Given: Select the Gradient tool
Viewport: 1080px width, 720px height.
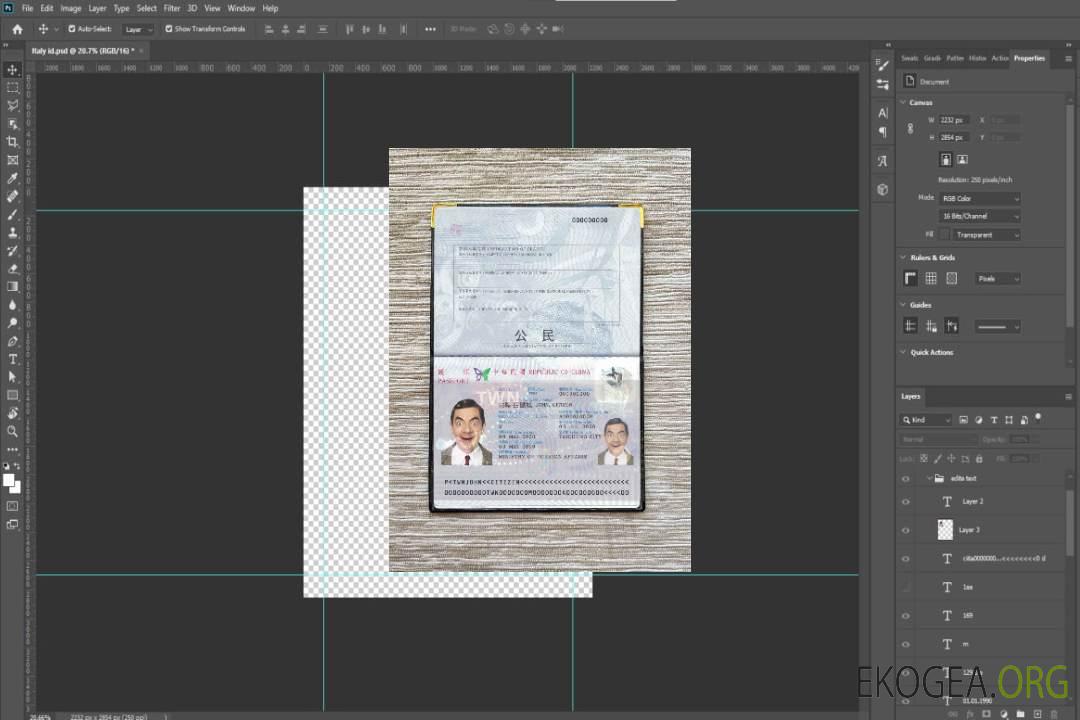Looking at the screenshot, I should coord(12,287).
